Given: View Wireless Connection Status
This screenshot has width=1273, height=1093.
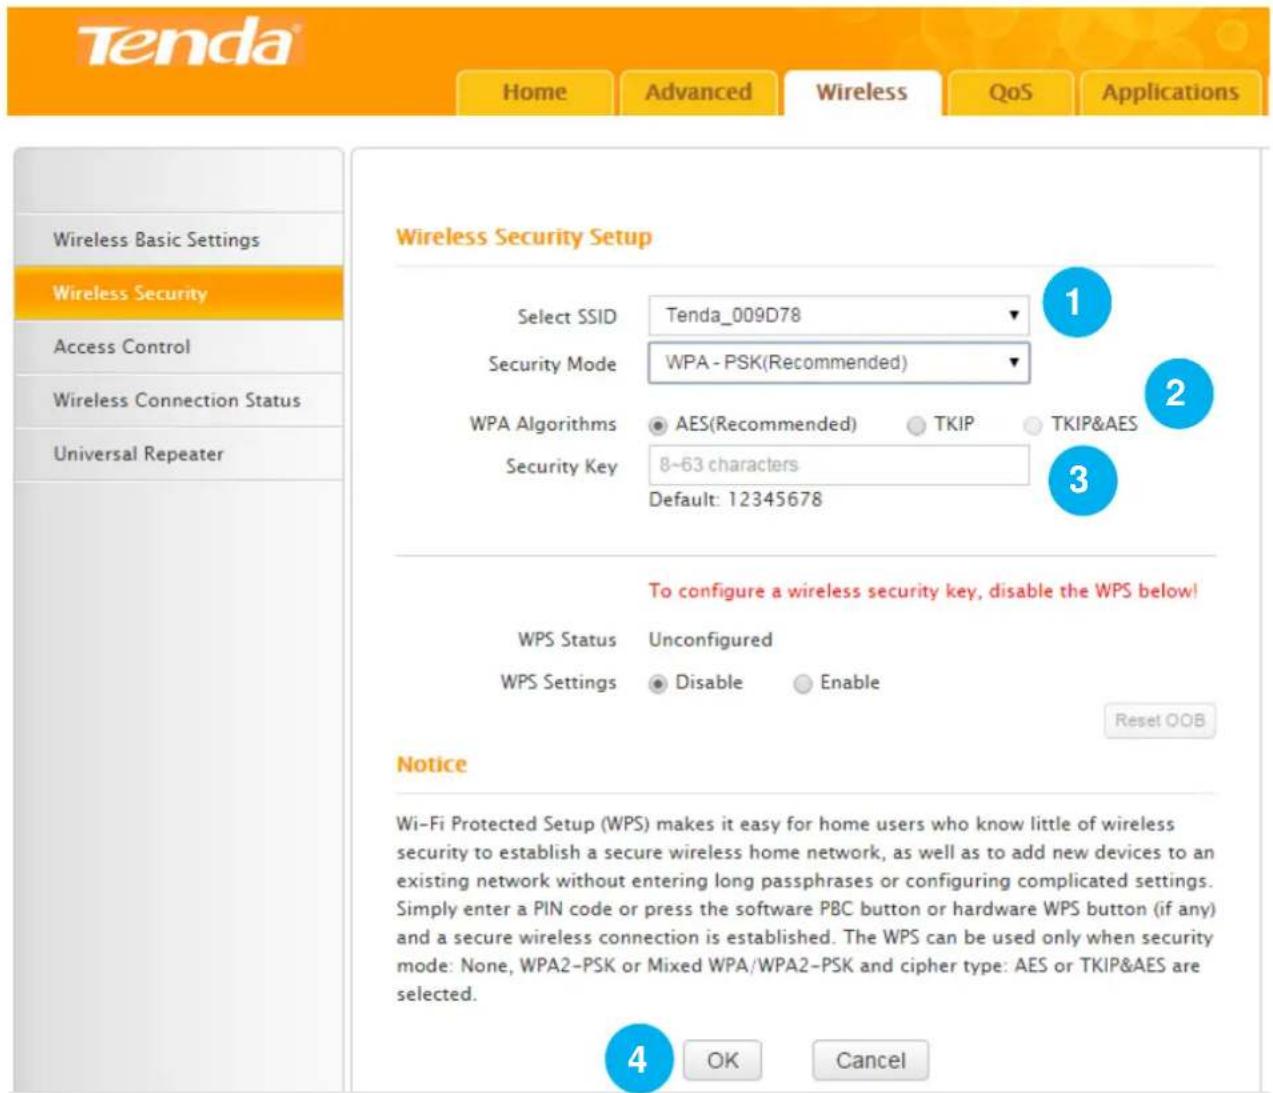Looking at the screenshot, I should [x=178, y=400].
